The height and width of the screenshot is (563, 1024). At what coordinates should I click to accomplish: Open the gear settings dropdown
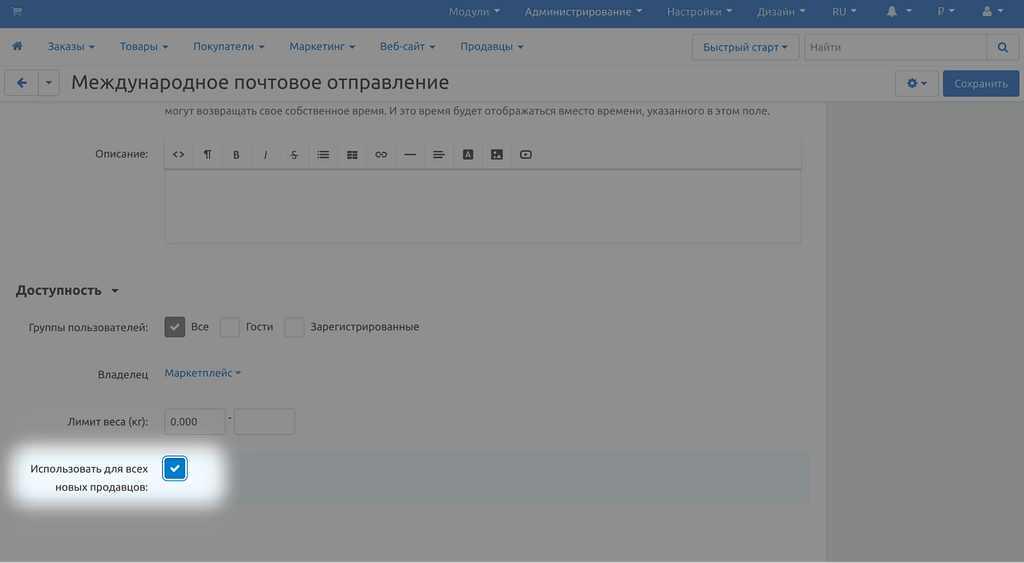(x=916, y=83)
